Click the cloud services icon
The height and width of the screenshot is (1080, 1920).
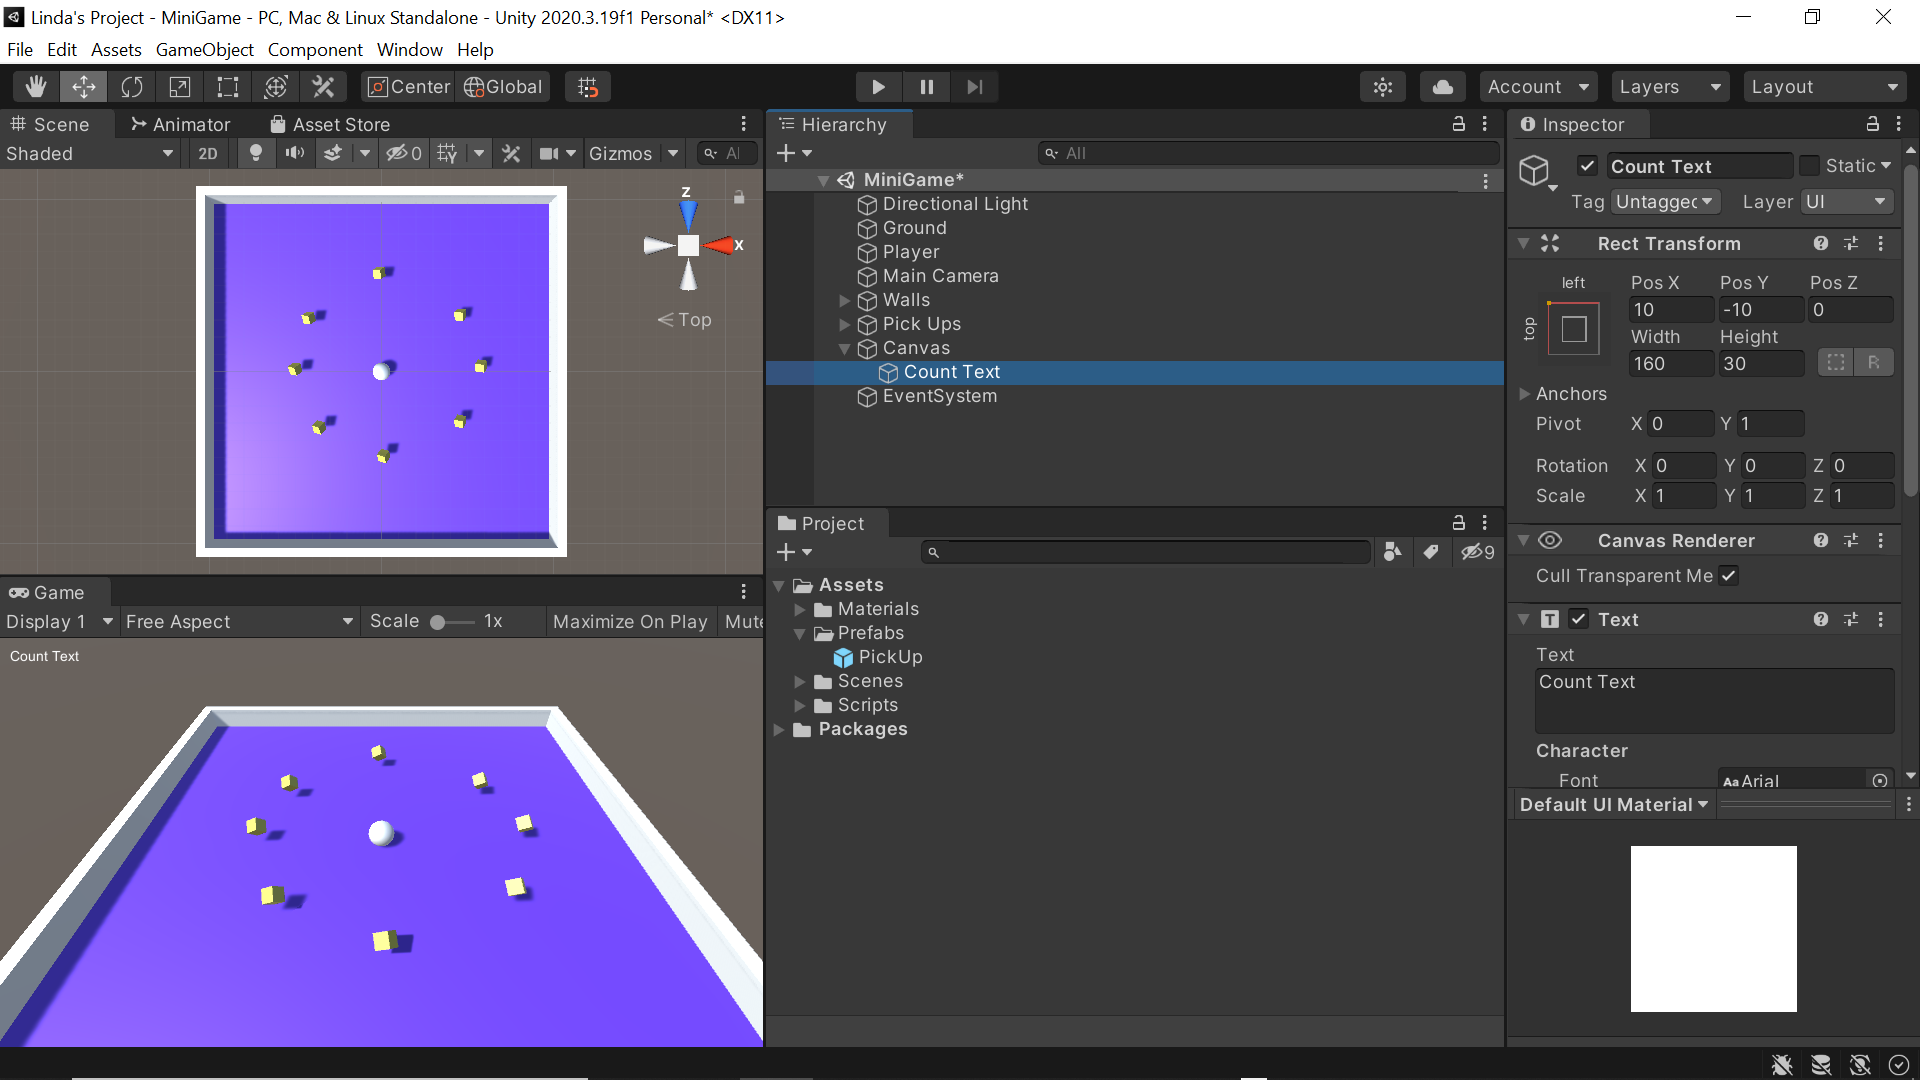(x=1442, y=87)
